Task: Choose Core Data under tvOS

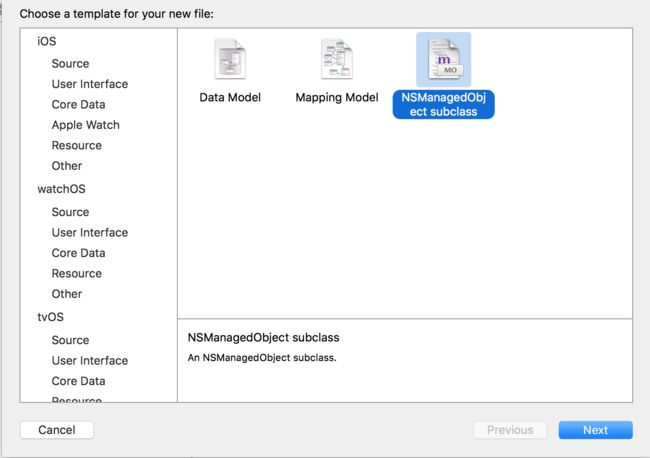Action: pos(78,381)
